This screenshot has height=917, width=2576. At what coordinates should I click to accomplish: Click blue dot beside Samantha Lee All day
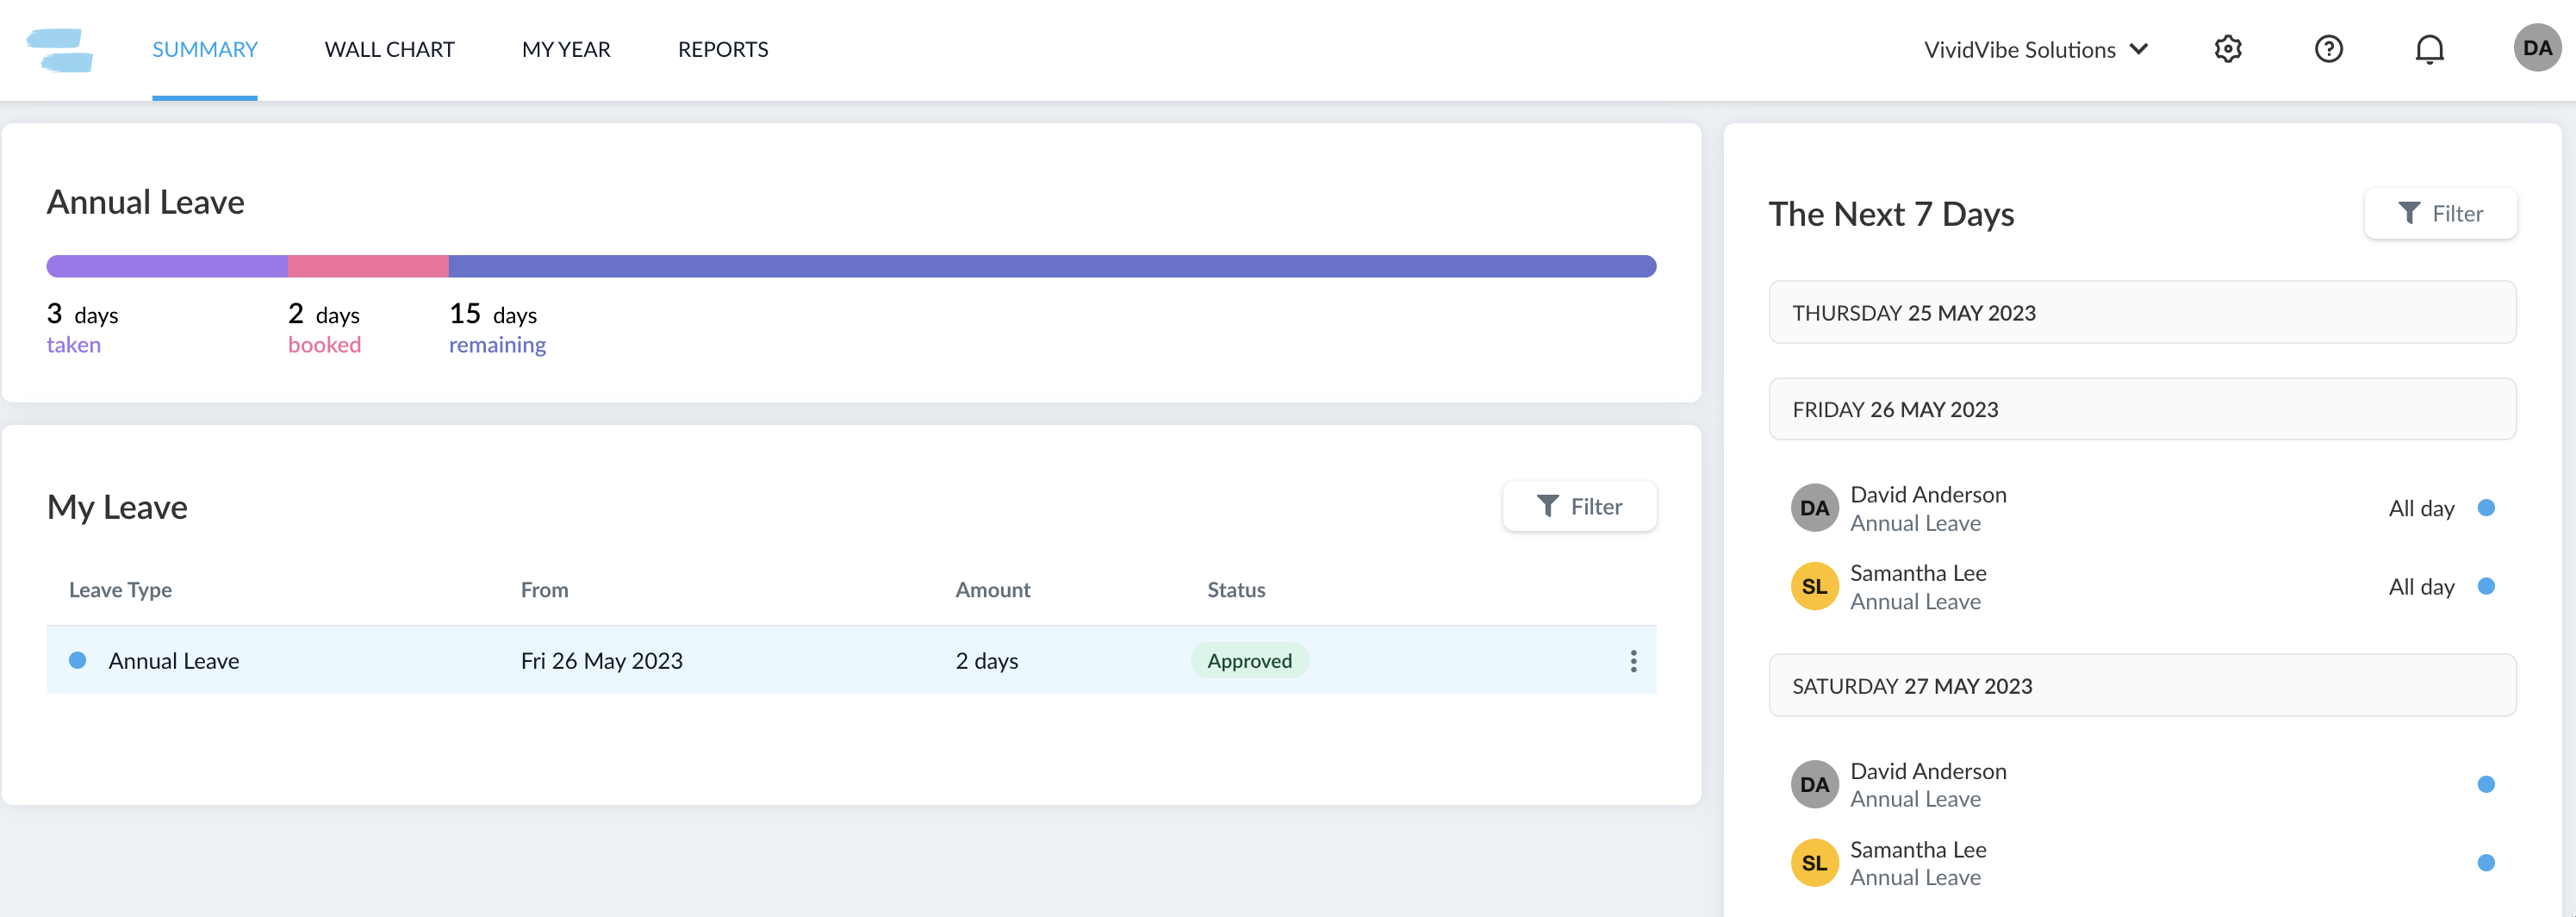point(2486,586)
